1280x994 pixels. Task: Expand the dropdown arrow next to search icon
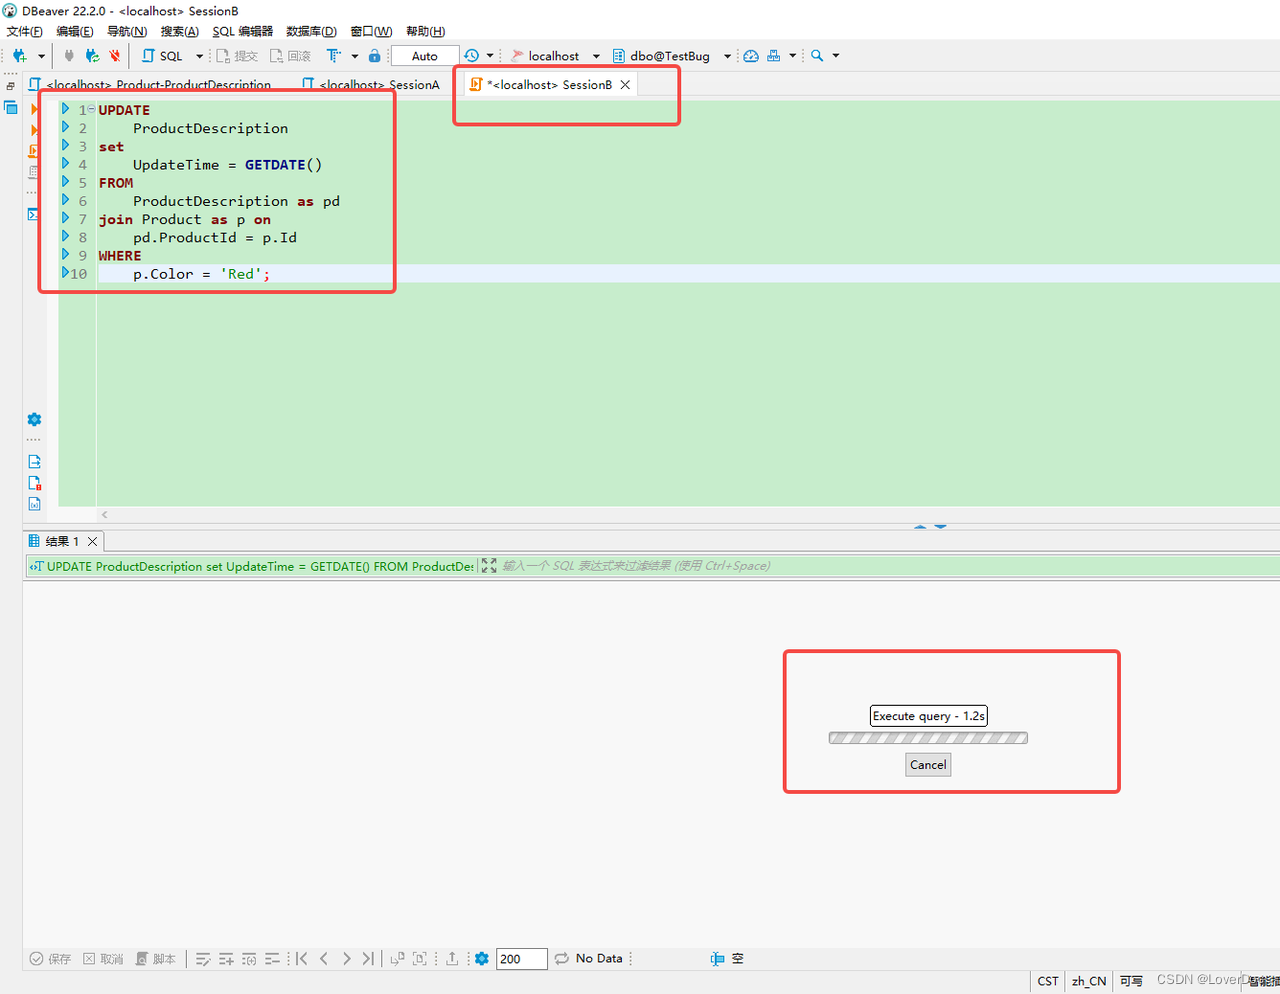(836, 56)
